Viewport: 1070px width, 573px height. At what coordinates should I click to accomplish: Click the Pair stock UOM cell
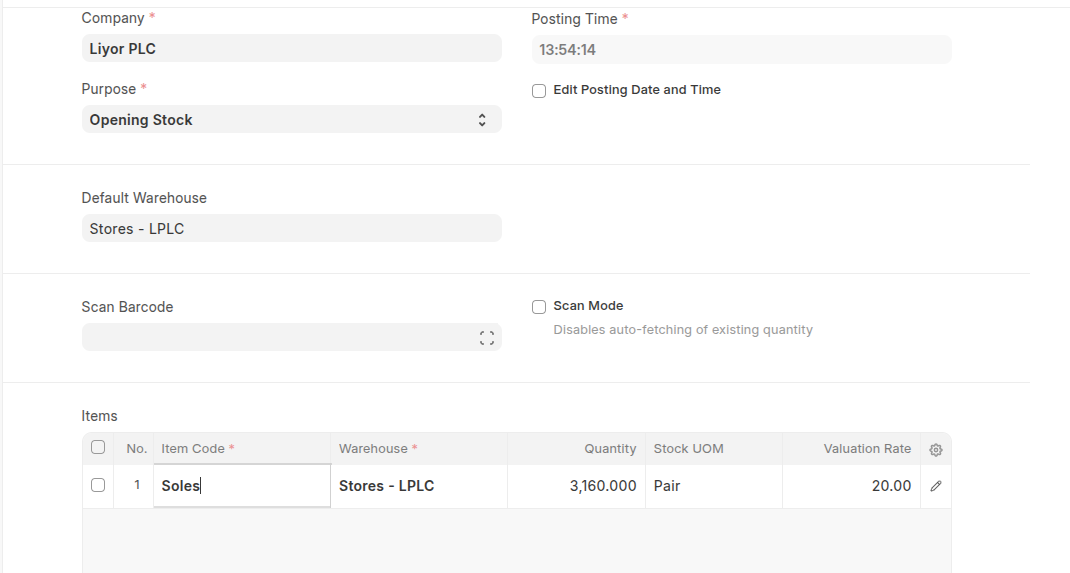coord(713,486)
